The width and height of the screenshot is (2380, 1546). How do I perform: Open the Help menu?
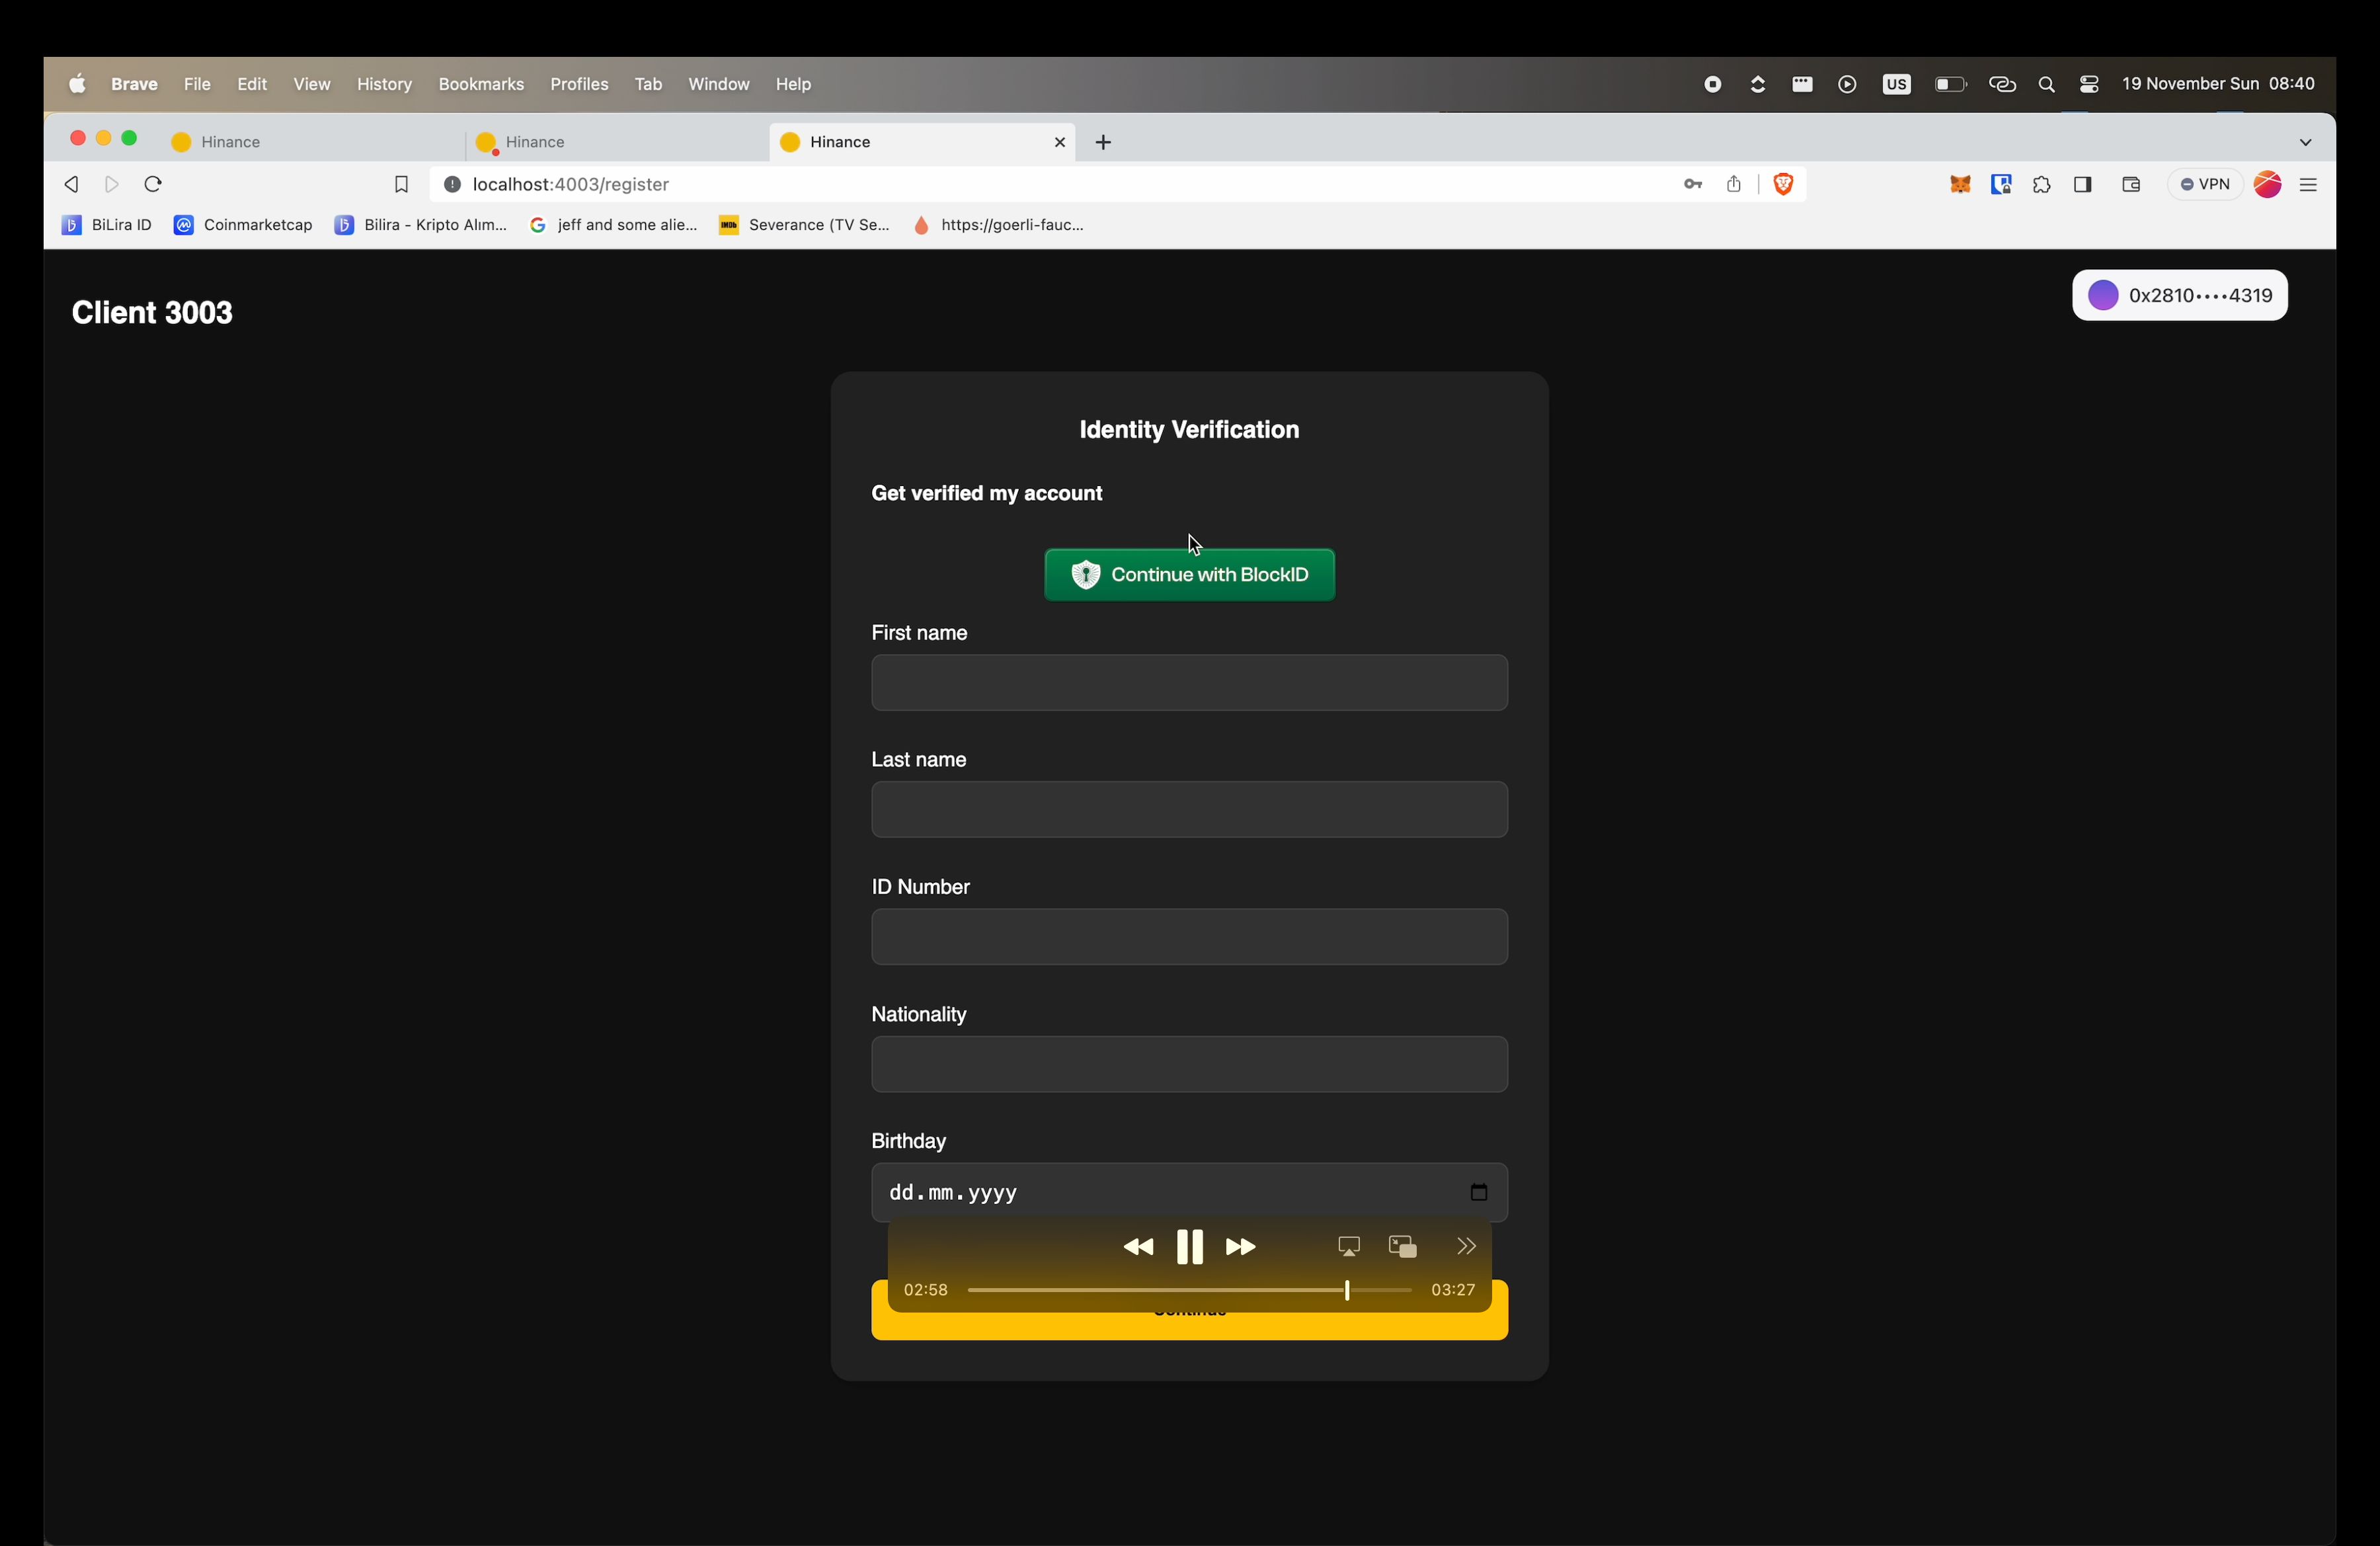(x=794, y=84)
